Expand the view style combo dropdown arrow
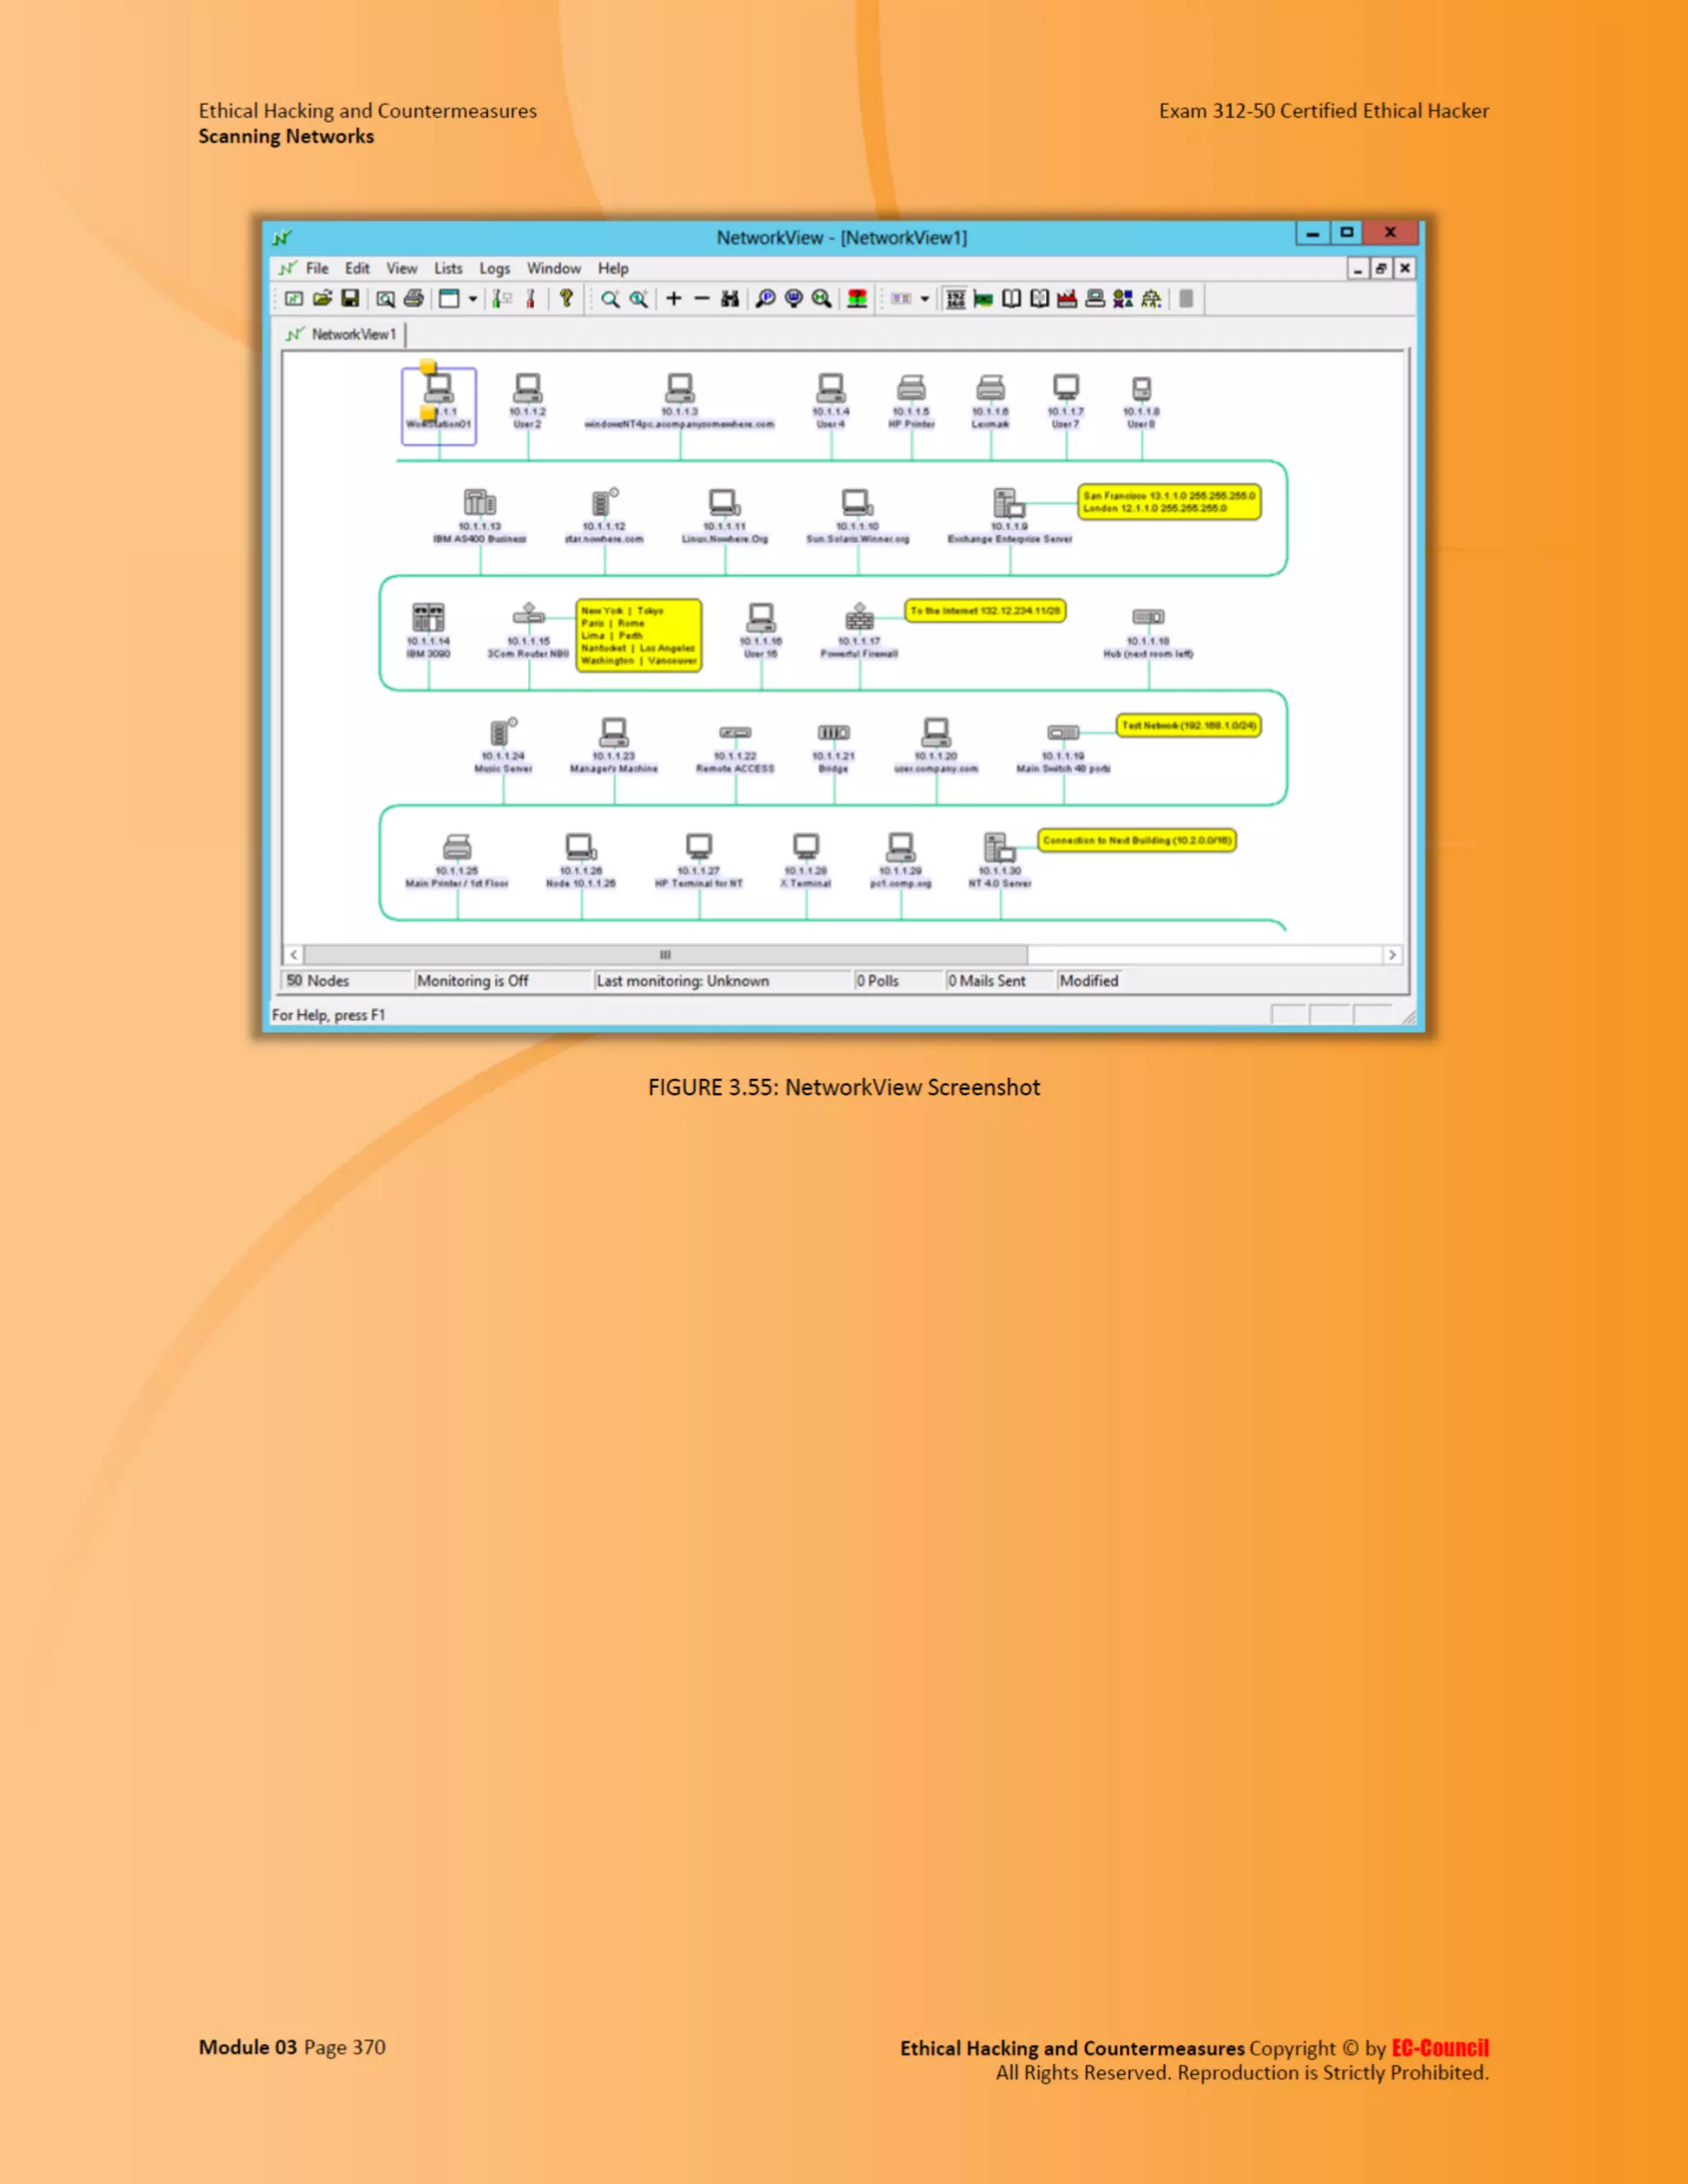This screenshot has height=2184, width=1688. 925,299
